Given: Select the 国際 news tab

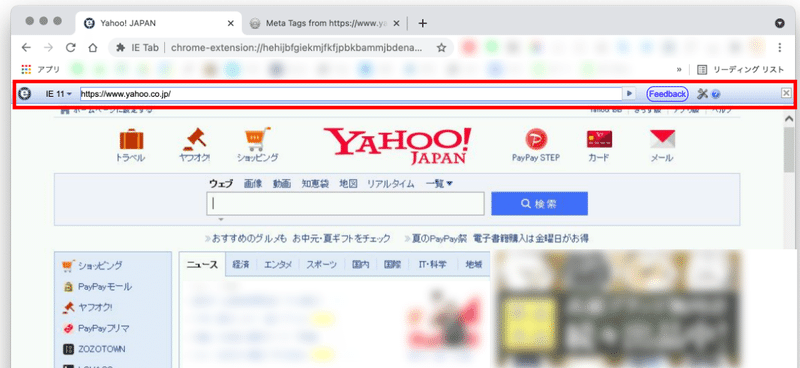Looking at the screenshot, I should click(392, 264).
